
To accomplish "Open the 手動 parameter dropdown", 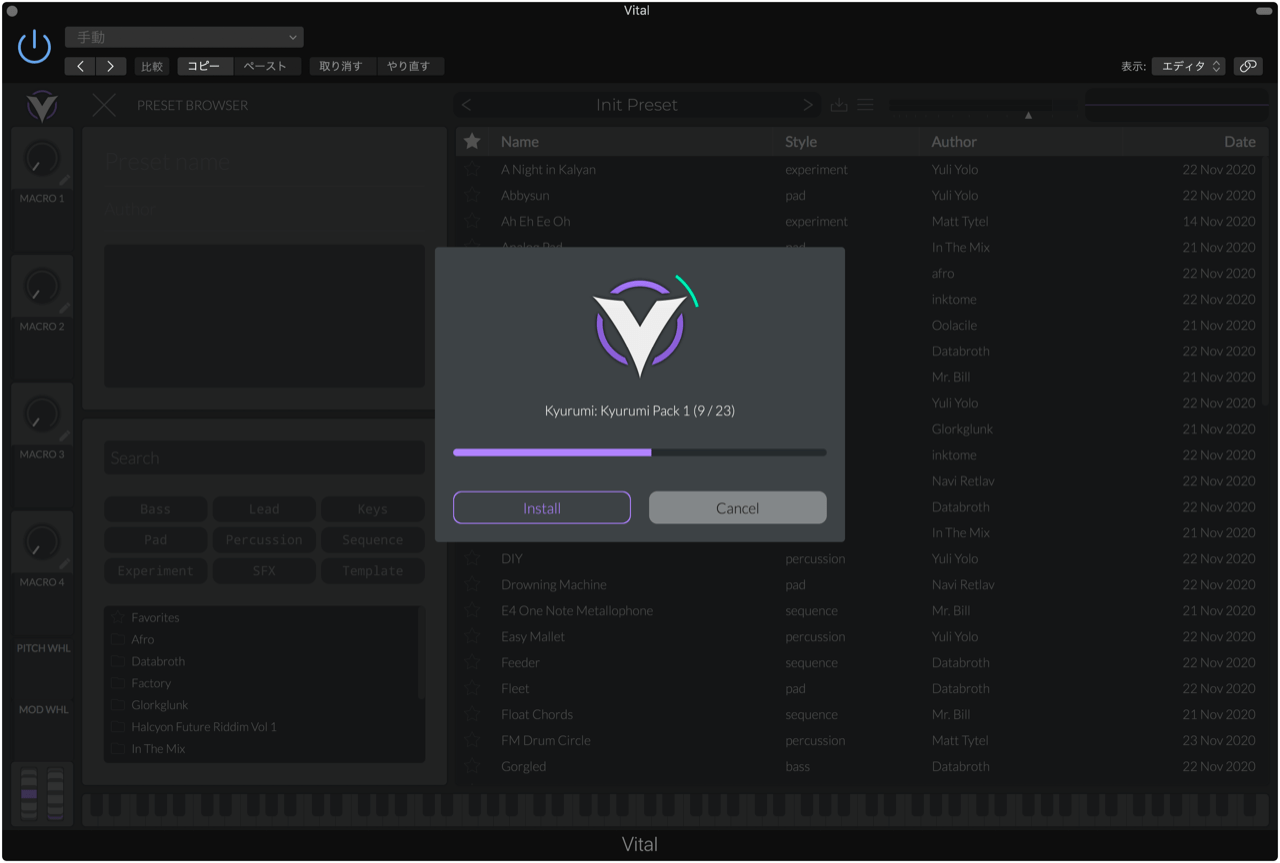I will coord(184,36).
